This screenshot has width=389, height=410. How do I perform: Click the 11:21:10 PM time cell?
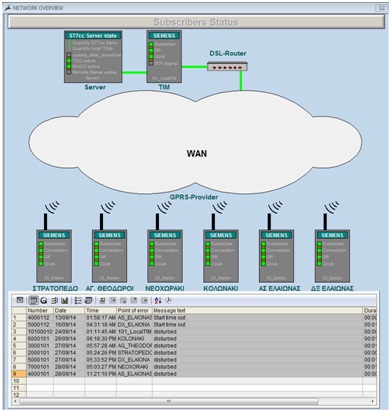point(101,374)
